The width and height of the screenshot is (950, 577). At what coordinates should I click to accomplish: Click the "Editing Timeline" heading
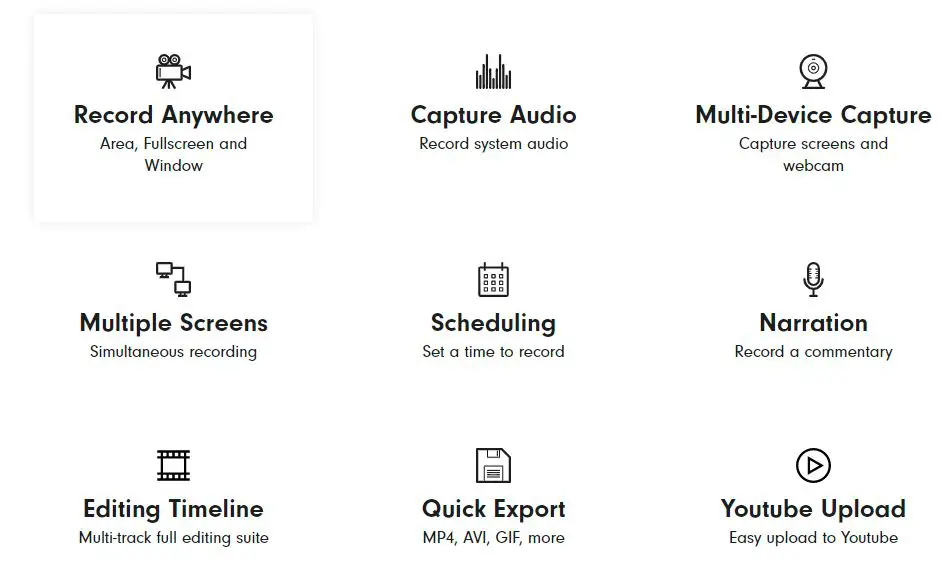[173, 509]
